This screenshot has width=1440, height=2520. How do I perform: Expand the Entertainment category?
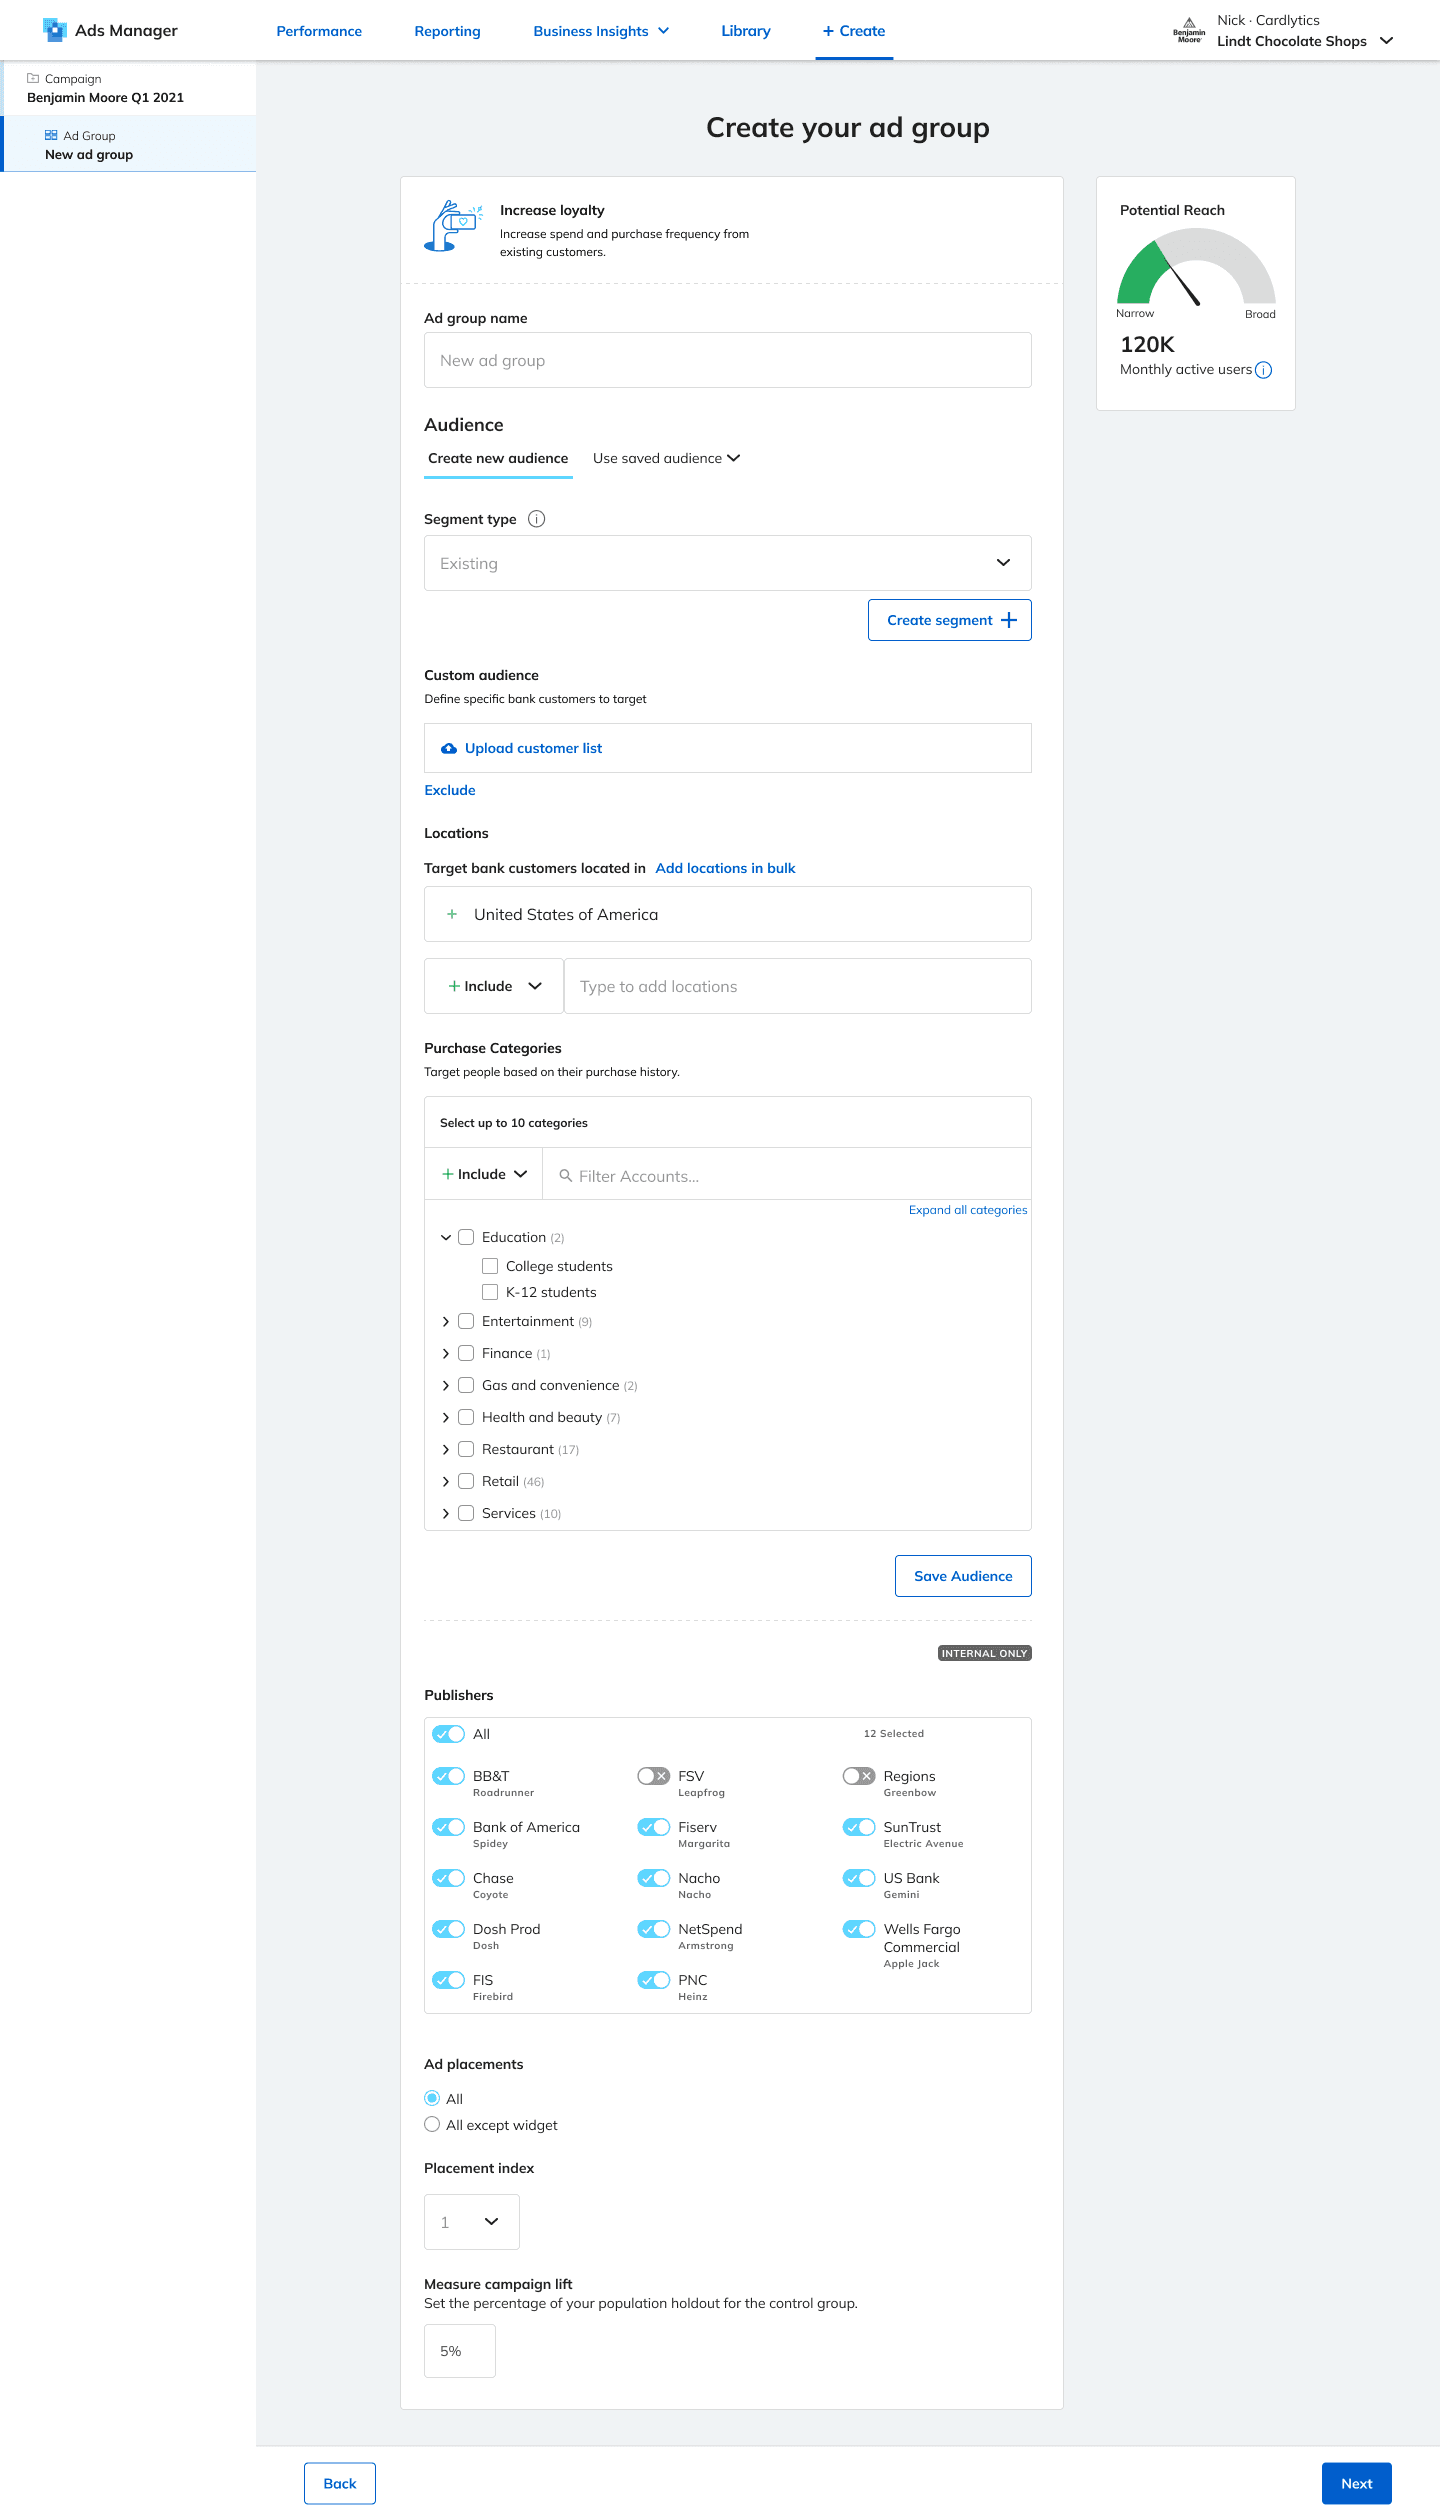(x=446, y=1322)
